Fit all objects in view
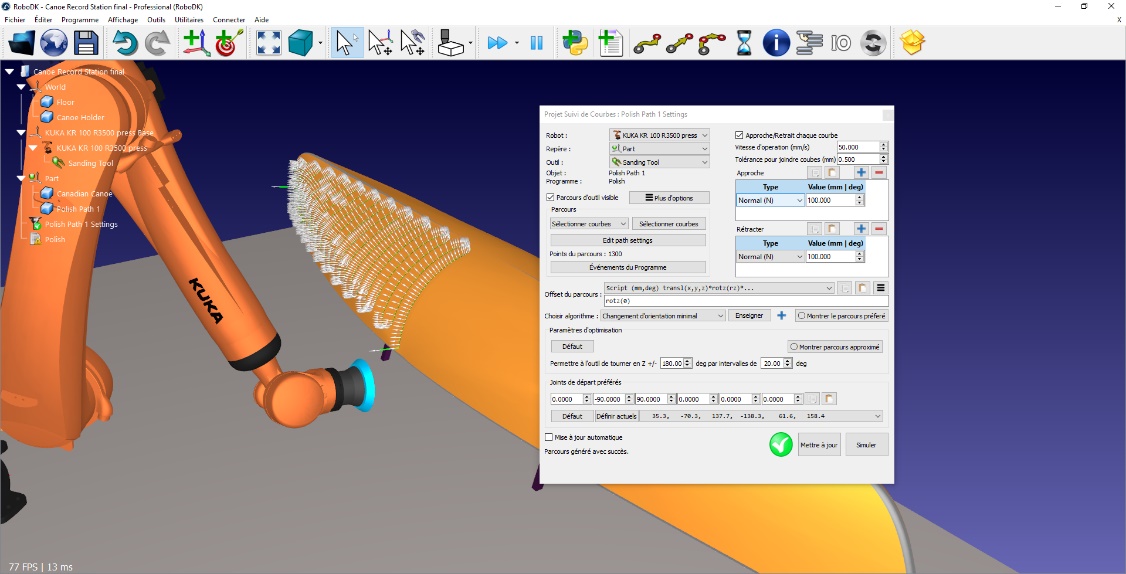Screen dimensions: 1126x574 269,43
